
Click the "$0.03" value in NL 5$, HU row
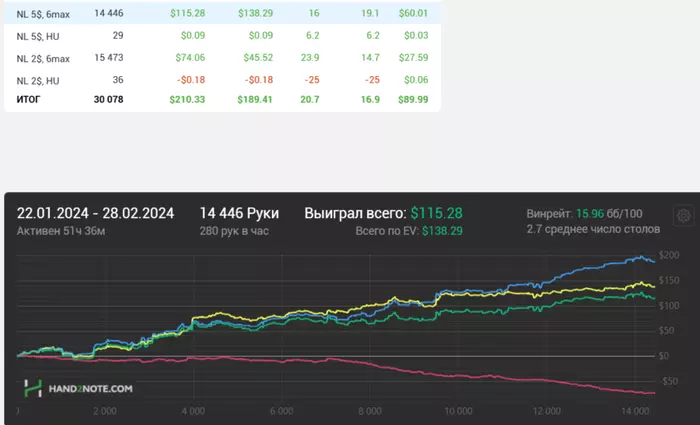coord(416,35)
